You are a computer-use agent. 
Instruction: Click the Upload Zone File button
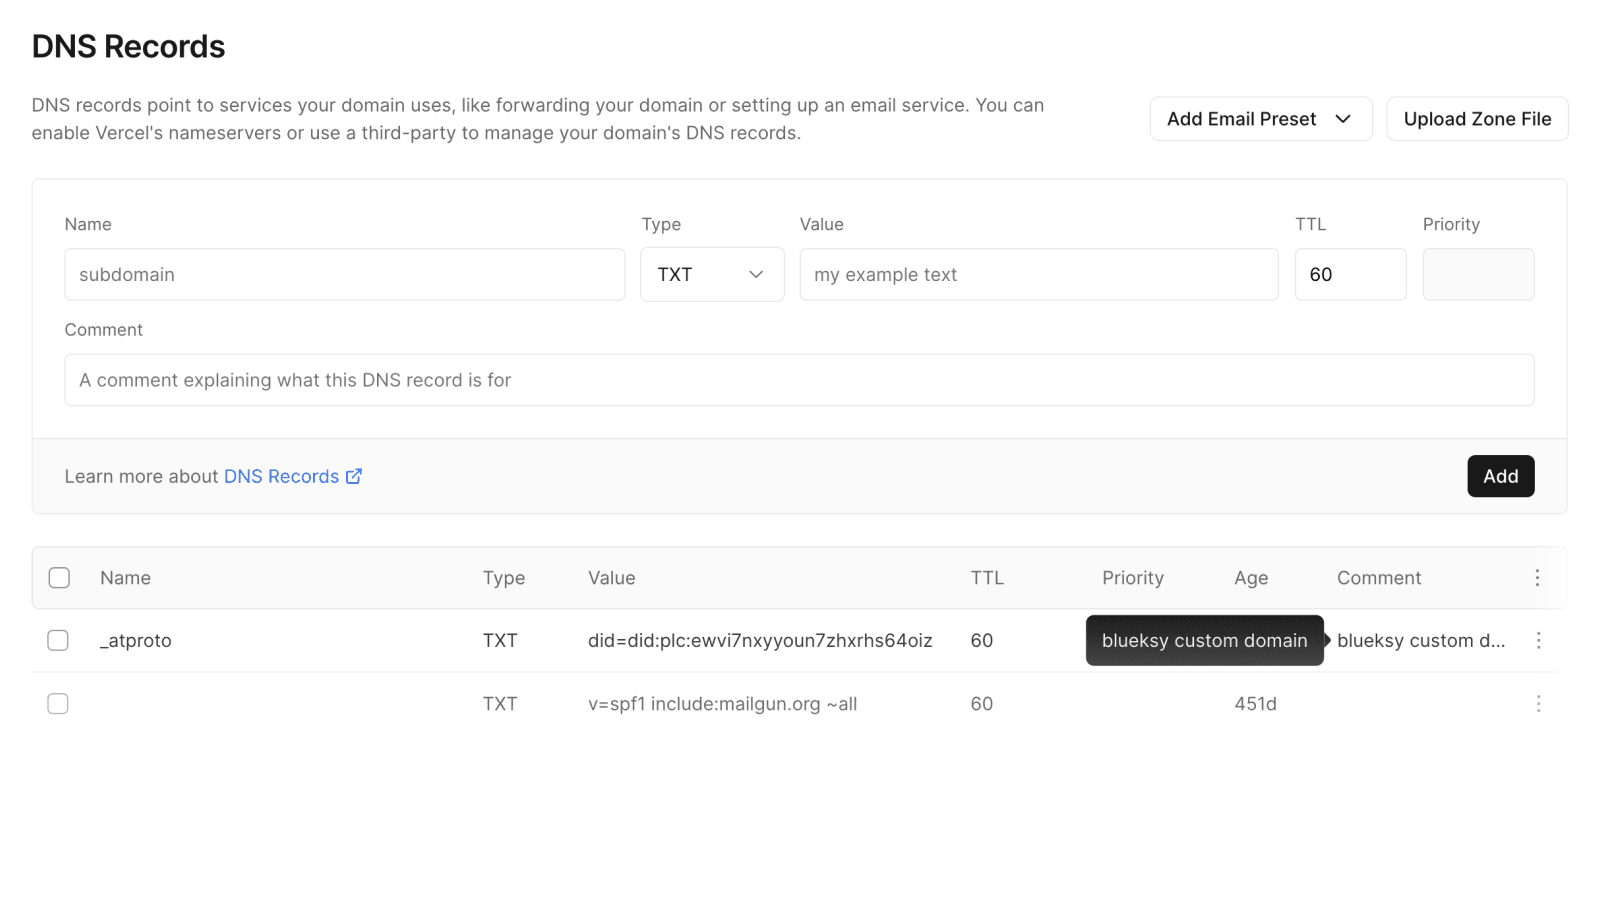1476,119
